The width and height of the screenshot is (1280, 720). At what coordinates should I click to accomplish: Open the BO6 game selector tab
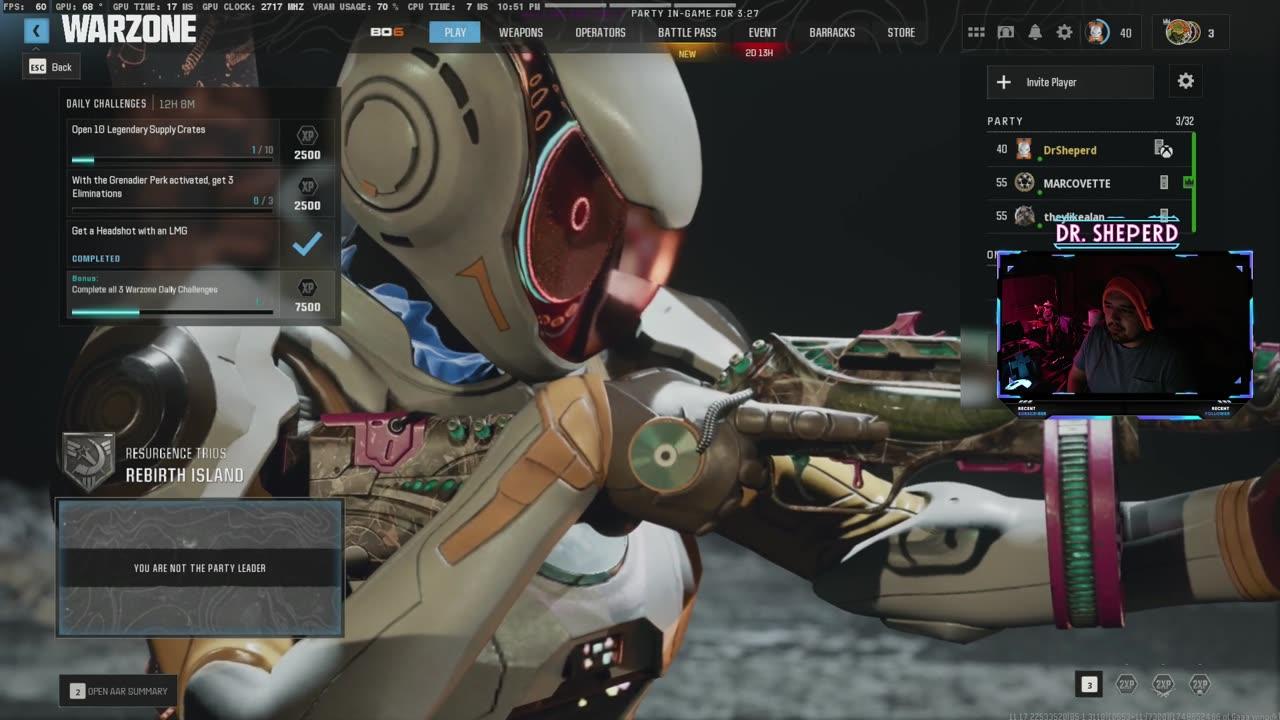tap(387, 32)
